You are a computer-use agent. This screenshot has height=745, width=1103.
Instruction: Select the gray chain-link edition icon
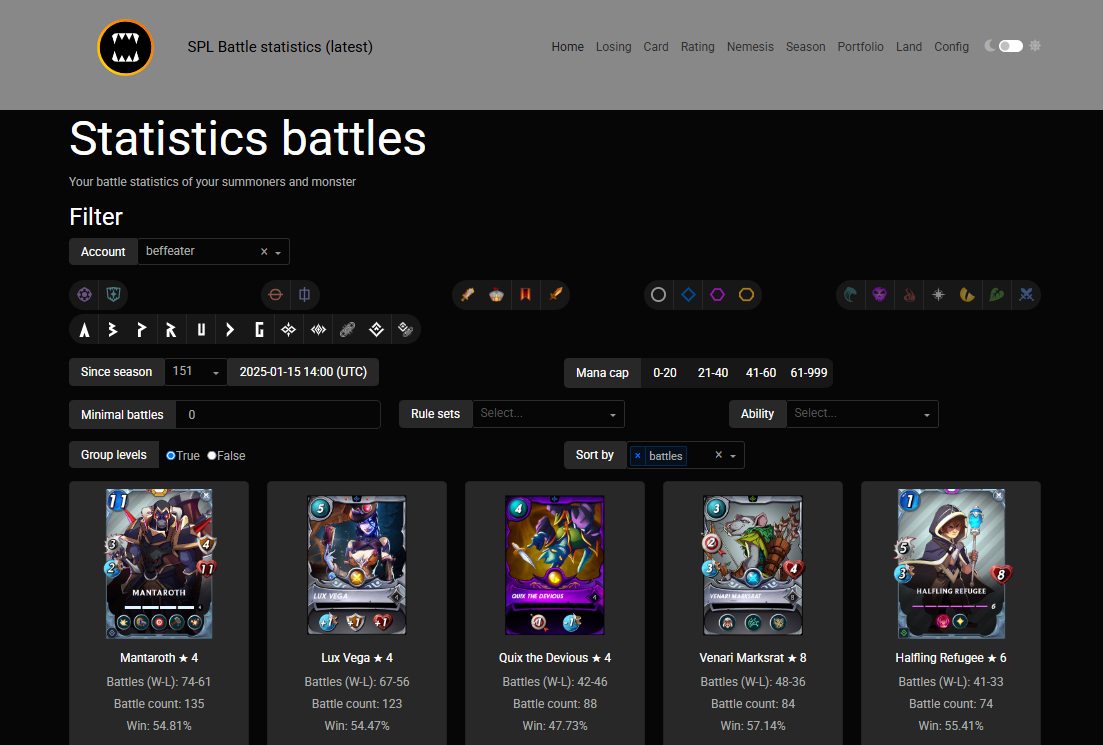click(x=348, y=329)
